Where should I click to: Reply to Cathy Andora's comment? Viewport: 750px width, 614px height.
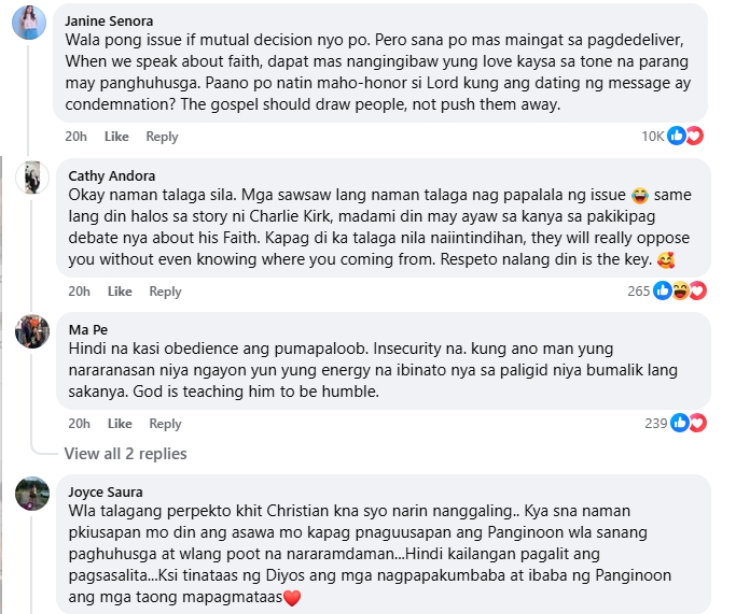click(165, 291)
